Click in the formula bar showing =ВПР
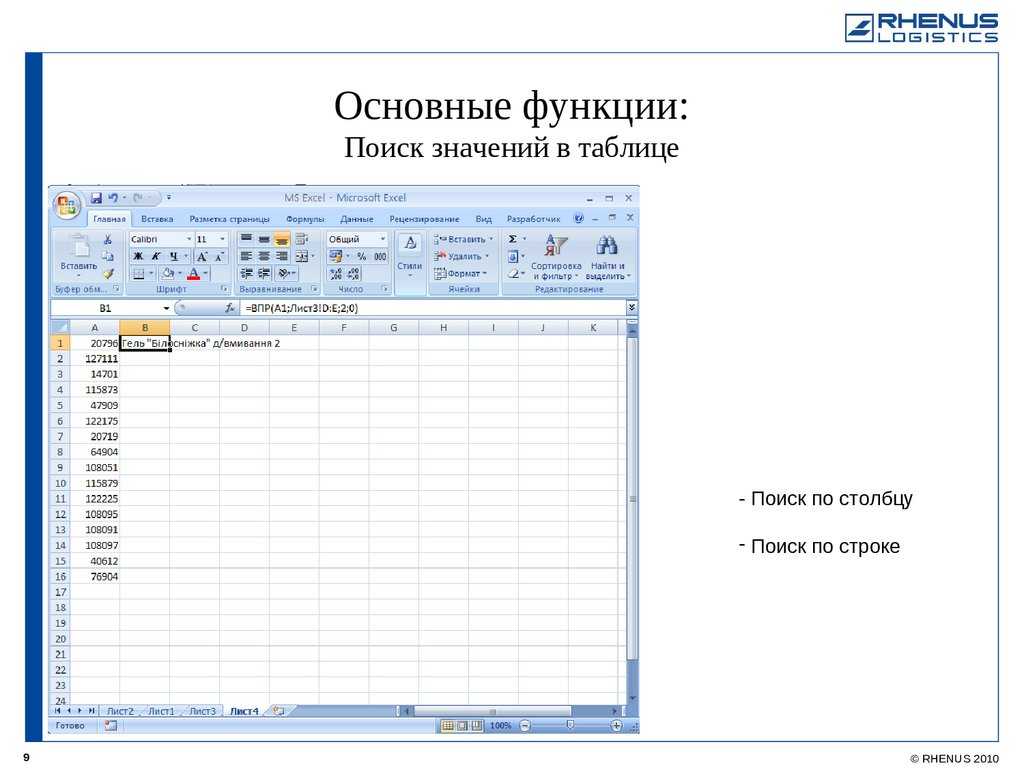The width and height of the screenshot is (1024, 768). tap(433, 308)
